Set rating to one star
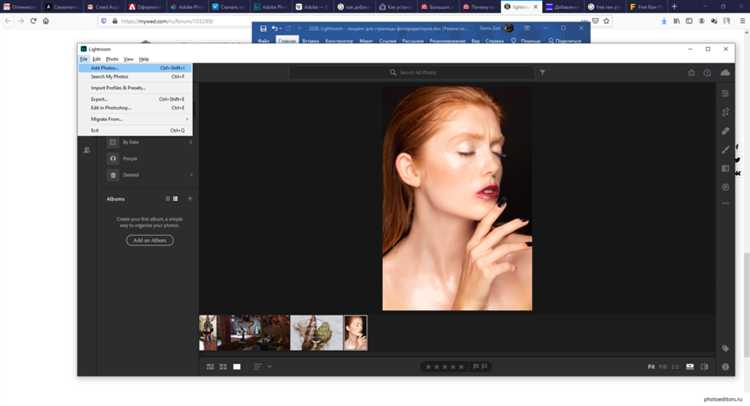 click(428, 367)
